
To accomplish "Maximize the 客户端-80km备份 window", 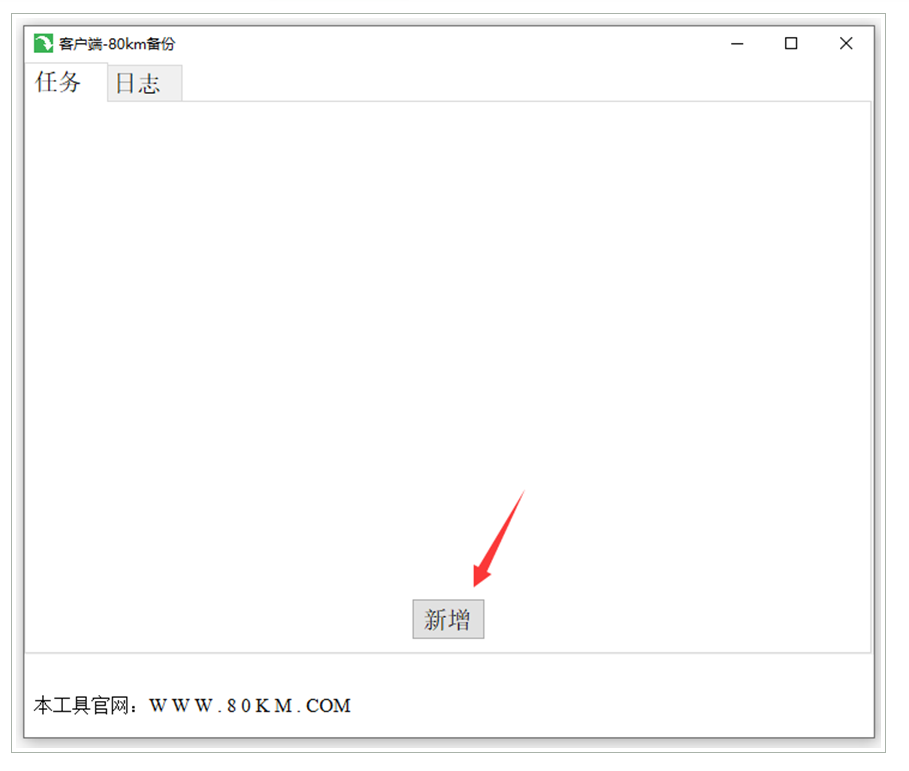I will coord(791,43).
